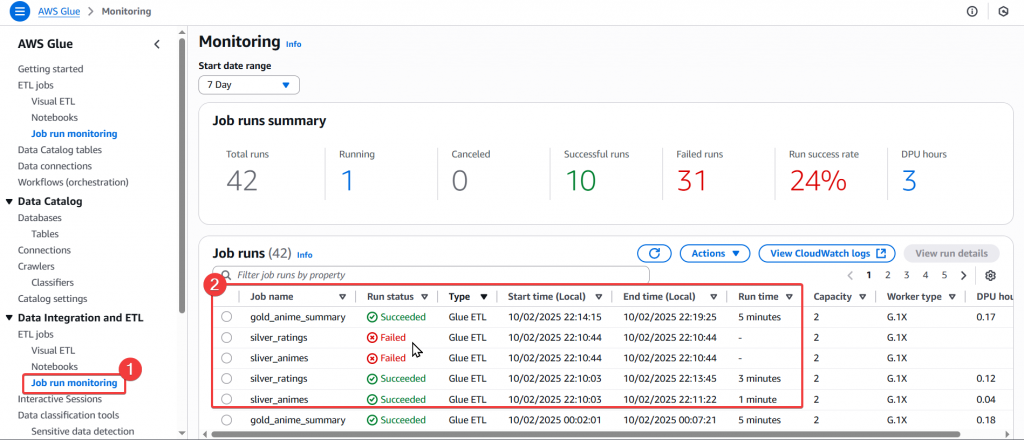Sort by Run status column arrow

tap(424, 296)
